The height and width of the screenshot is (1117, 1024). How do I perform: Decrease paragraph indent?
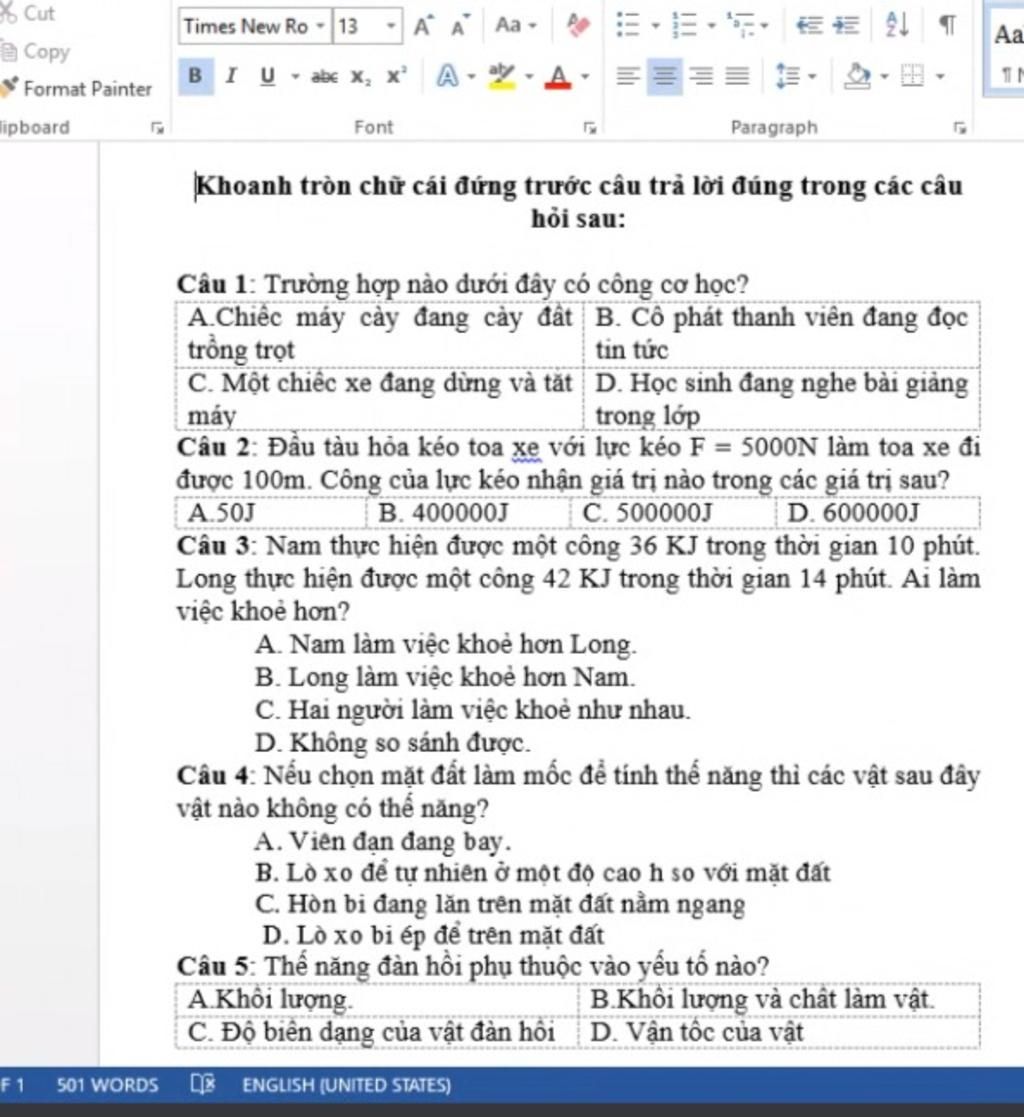[x=809, y=26]
